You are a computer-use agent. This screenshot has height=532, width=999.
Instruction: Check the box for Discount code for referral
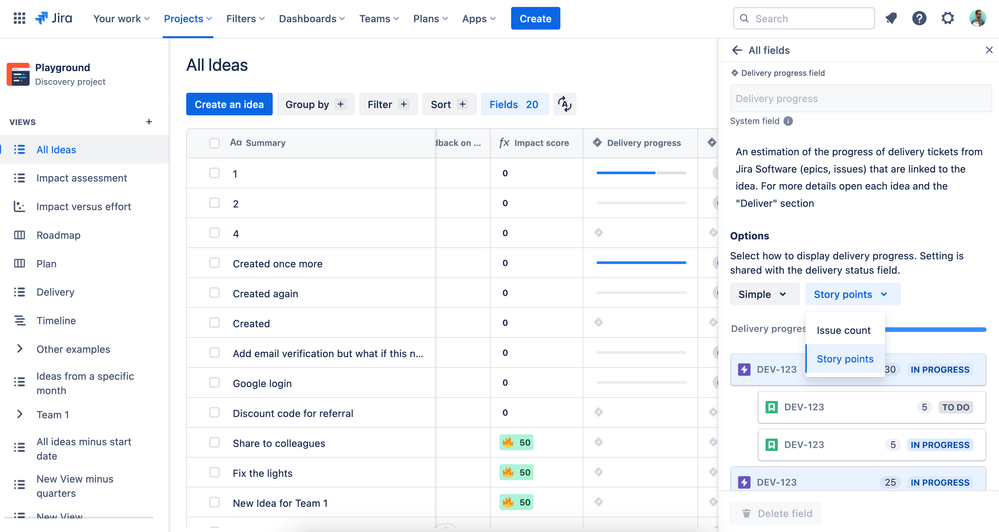[214, 413]
